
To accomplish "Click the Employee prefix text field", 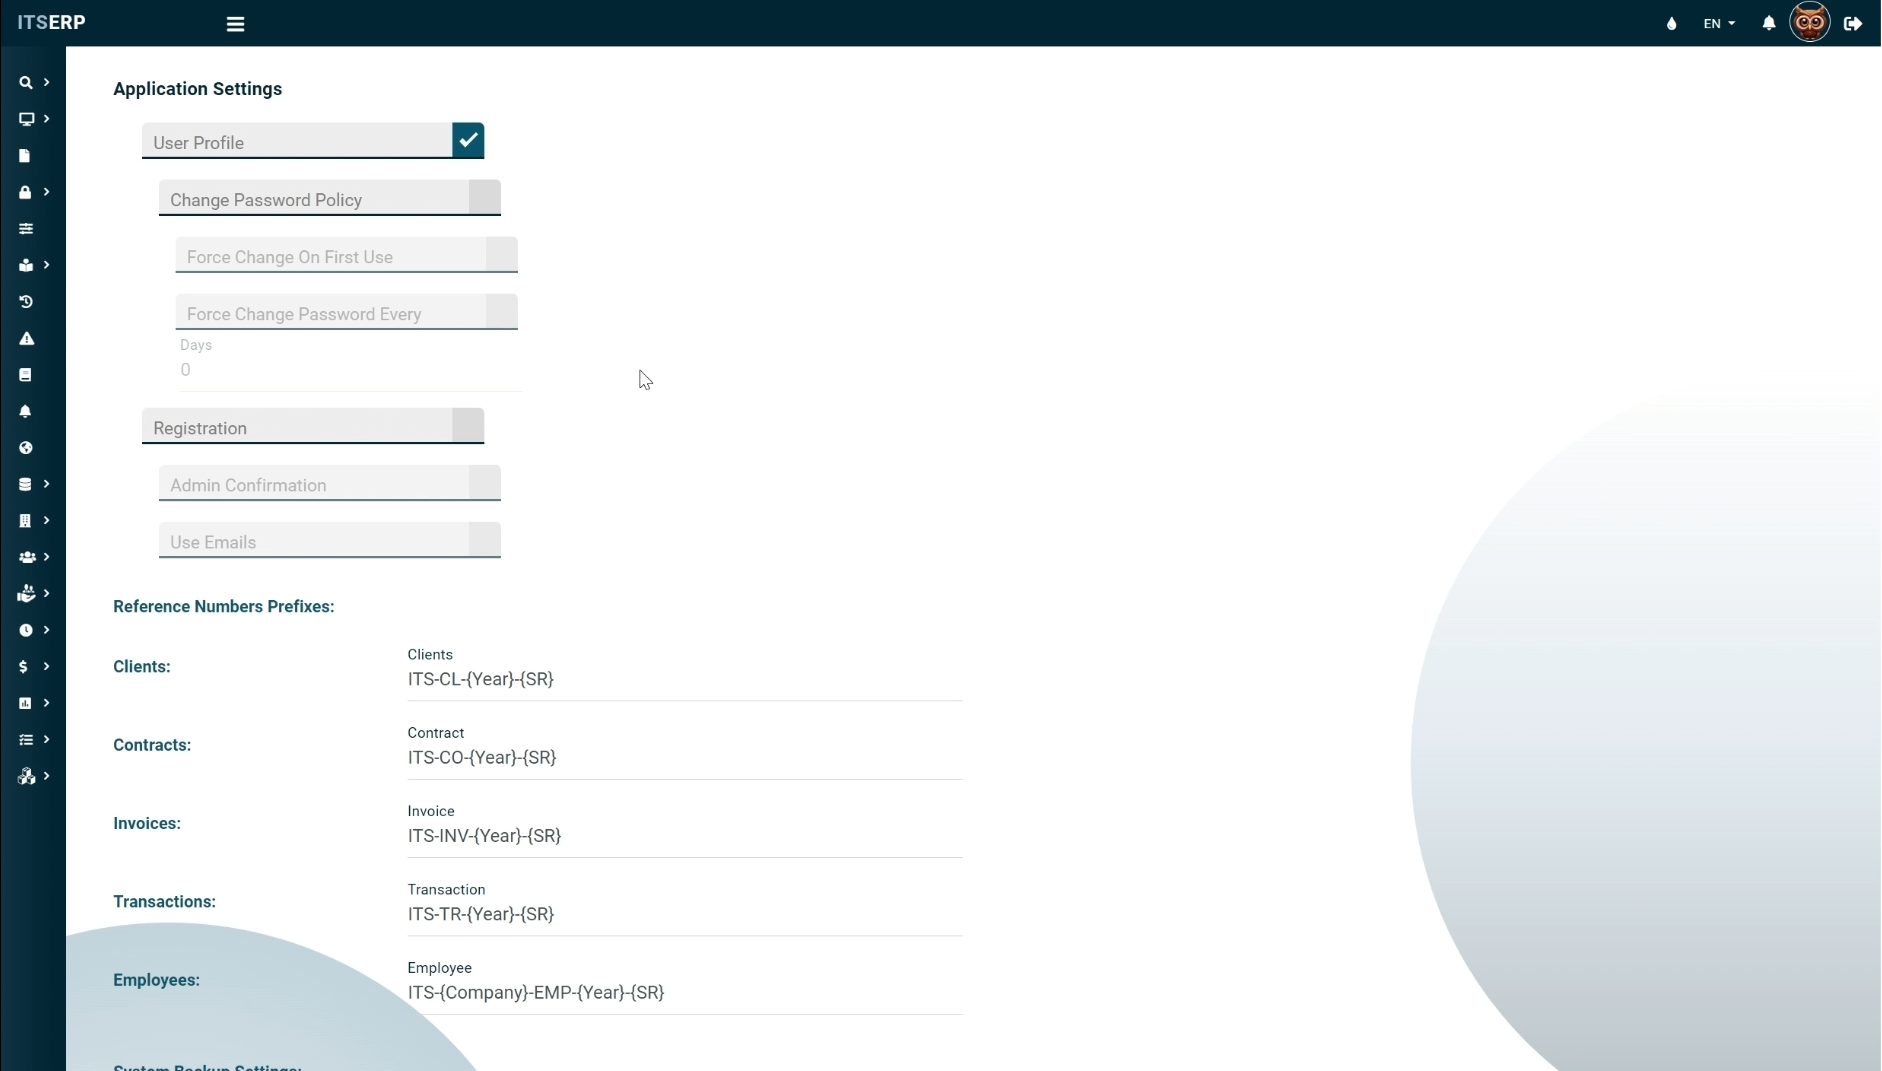I will tap(684, 993).
